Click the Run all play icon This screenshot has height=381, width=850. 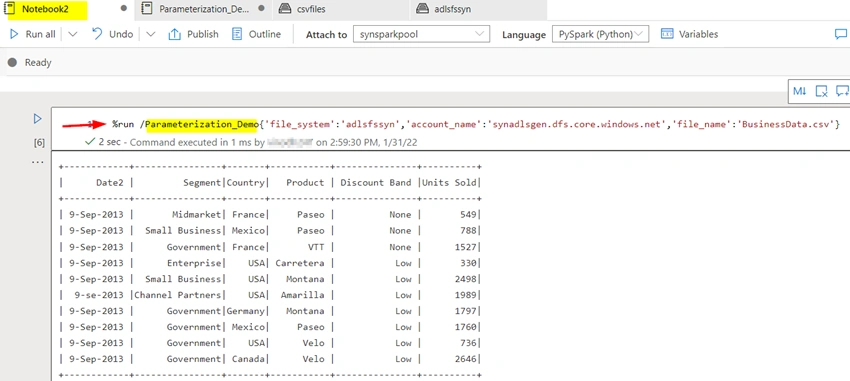click(14, 34)
